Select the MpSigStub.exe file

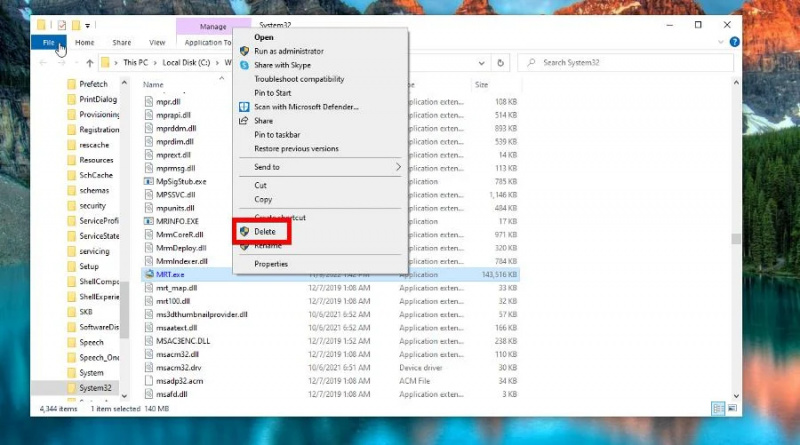click(x=181, y=182)
